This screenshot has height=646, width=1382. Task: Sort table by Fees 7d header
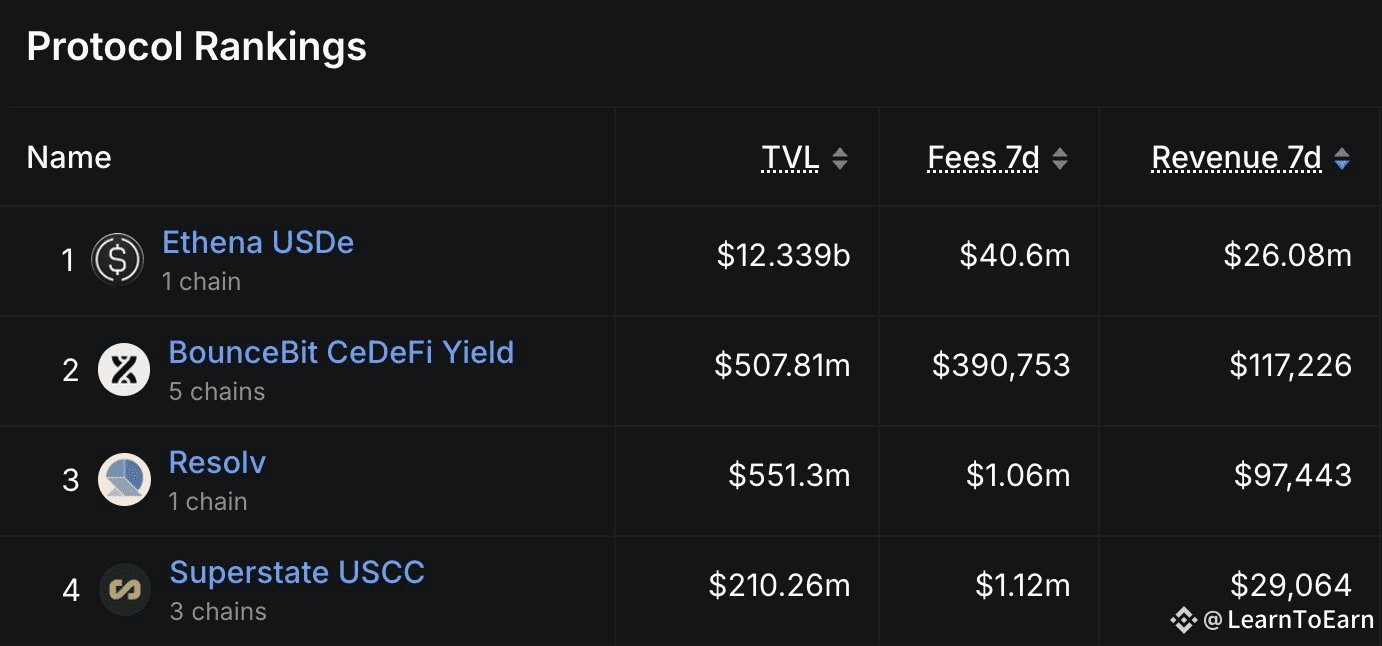pyautogui.click(x=984, y=158)
